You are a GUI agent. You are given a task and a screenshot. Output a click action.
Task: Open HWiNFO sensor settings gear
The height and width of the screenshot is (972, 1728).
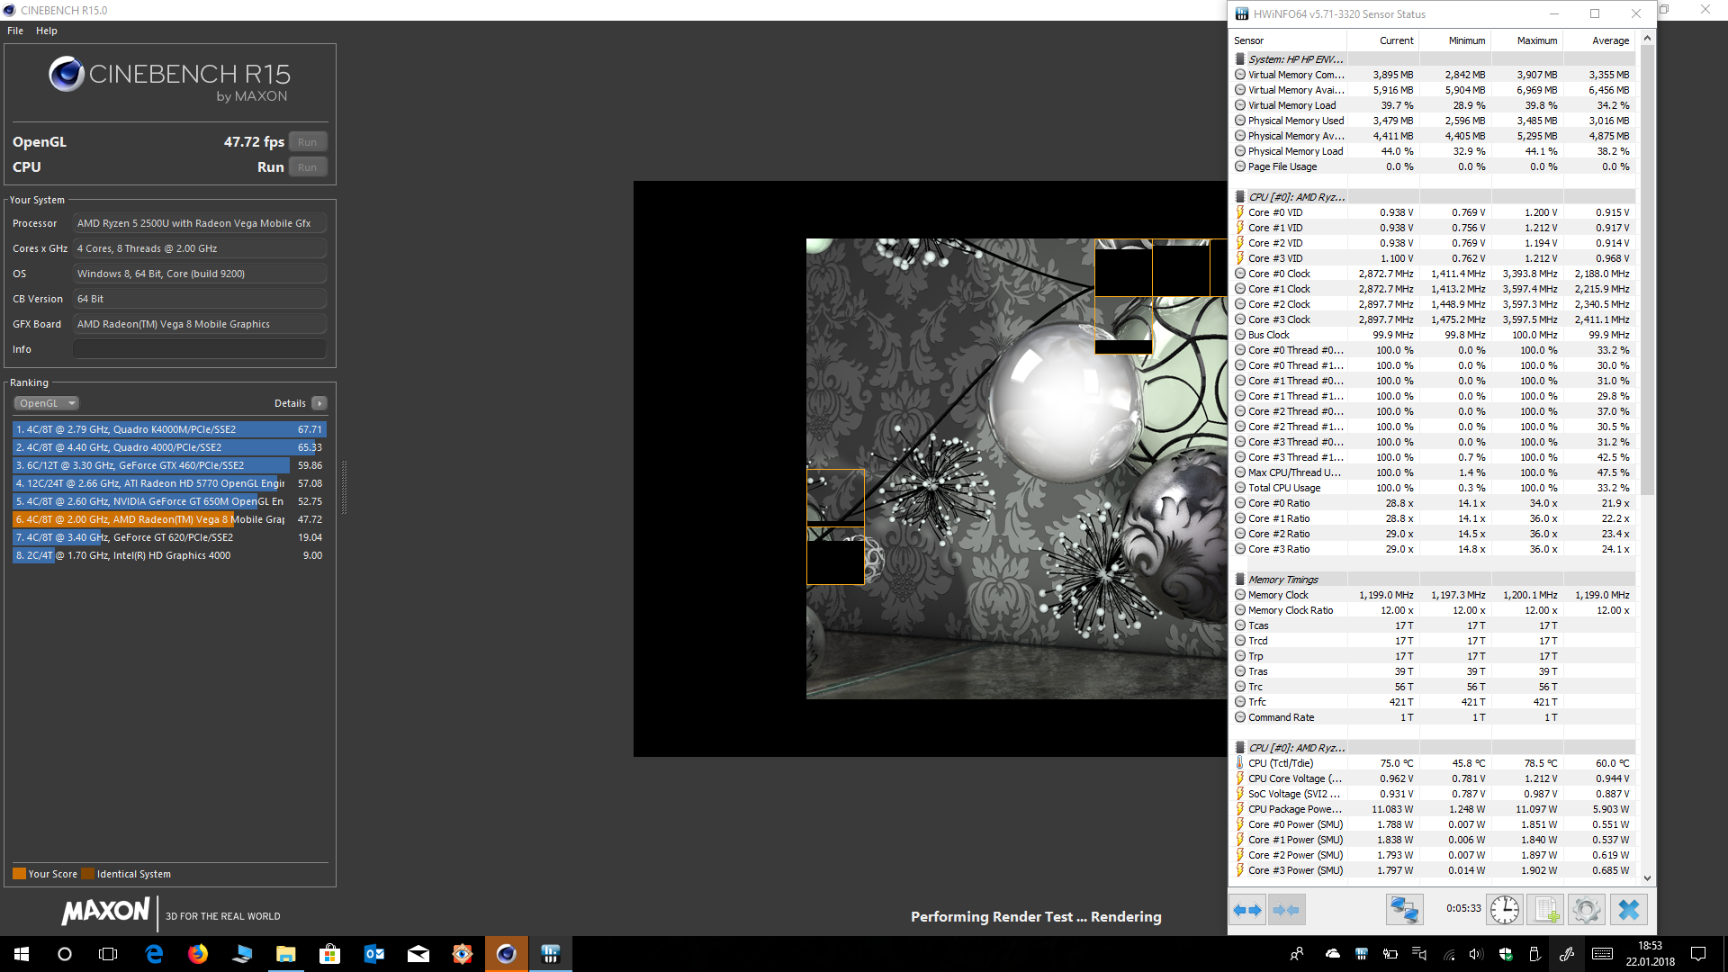click(1586, 910)
